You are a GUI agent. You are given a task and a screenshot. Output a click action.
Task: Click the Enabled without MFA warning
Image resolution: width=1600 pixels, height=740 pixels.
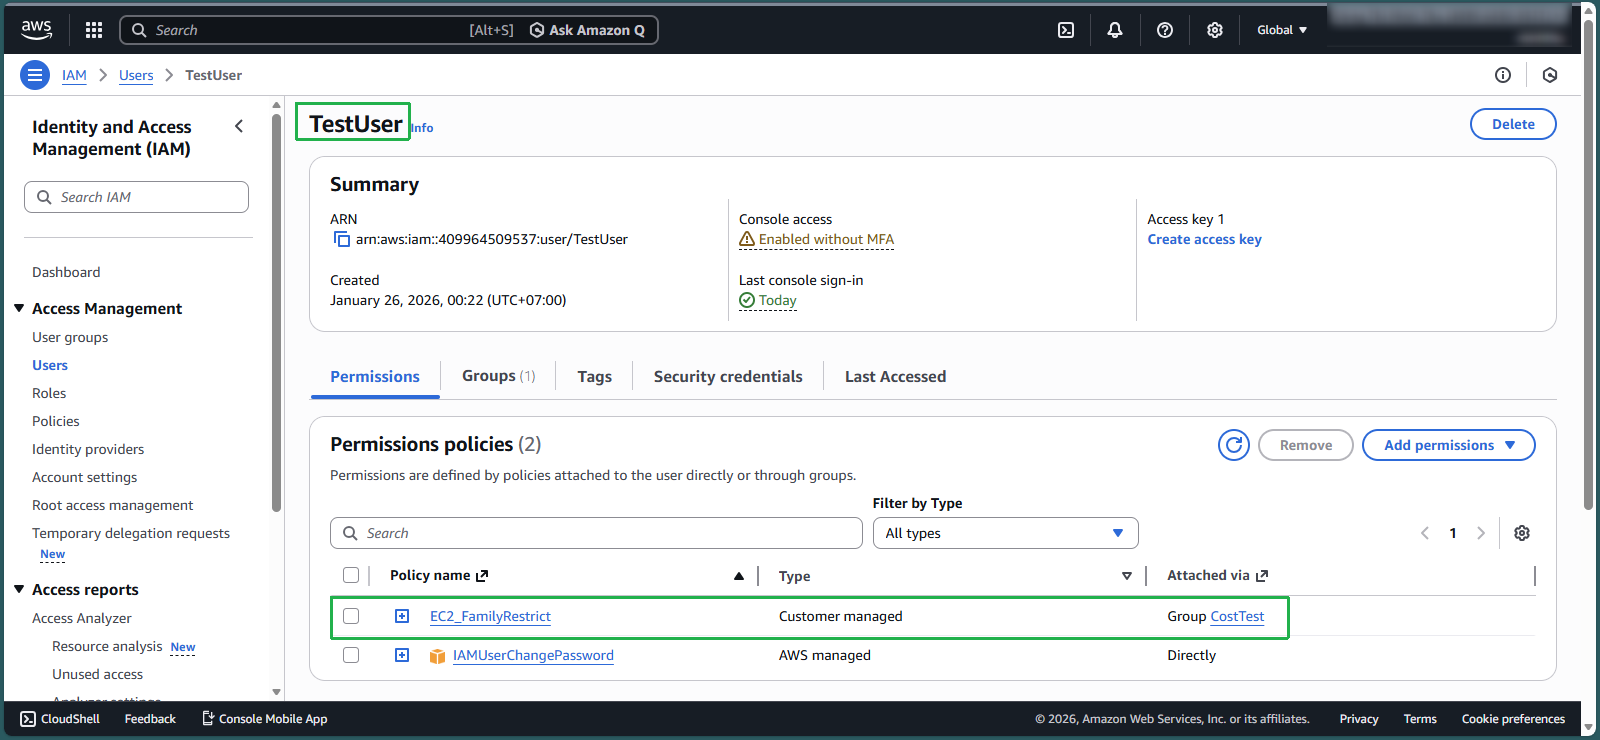point(816,239)
